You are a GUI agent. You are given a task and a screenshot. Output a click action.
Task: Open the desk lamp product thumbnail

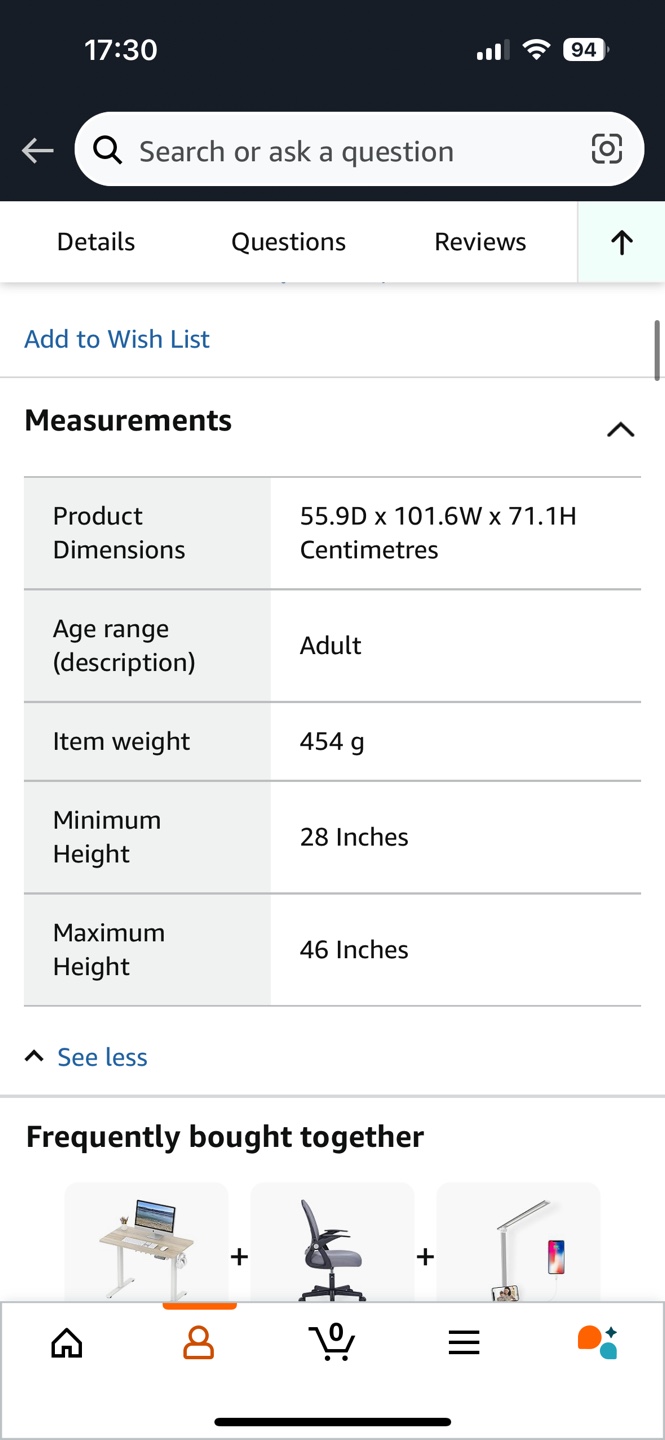coord(518,1245)
